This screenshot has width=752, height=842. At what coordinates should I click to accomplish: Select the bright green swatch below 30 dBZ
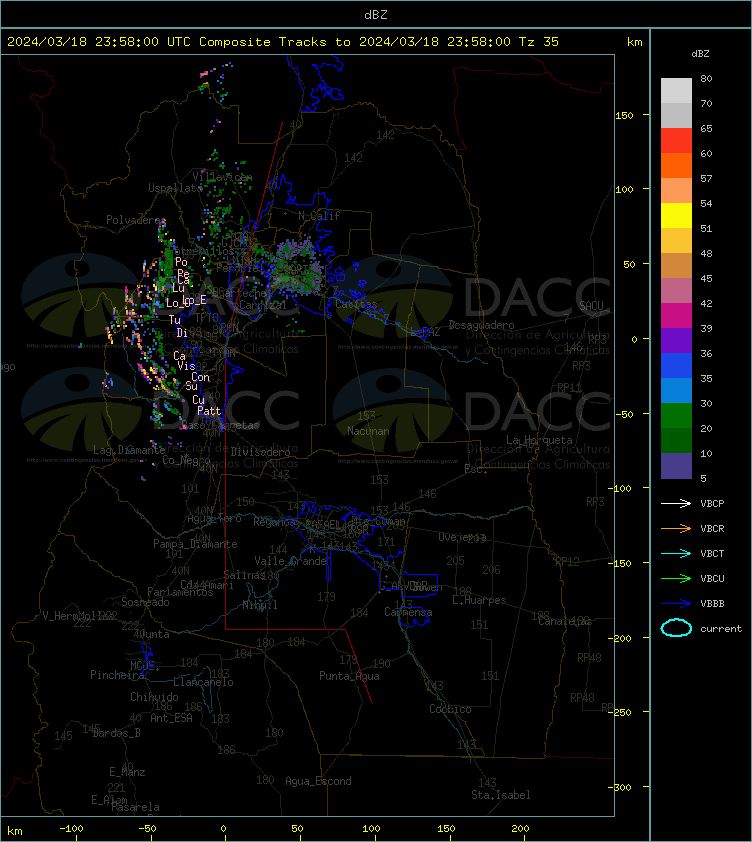(x=676, y=415)
